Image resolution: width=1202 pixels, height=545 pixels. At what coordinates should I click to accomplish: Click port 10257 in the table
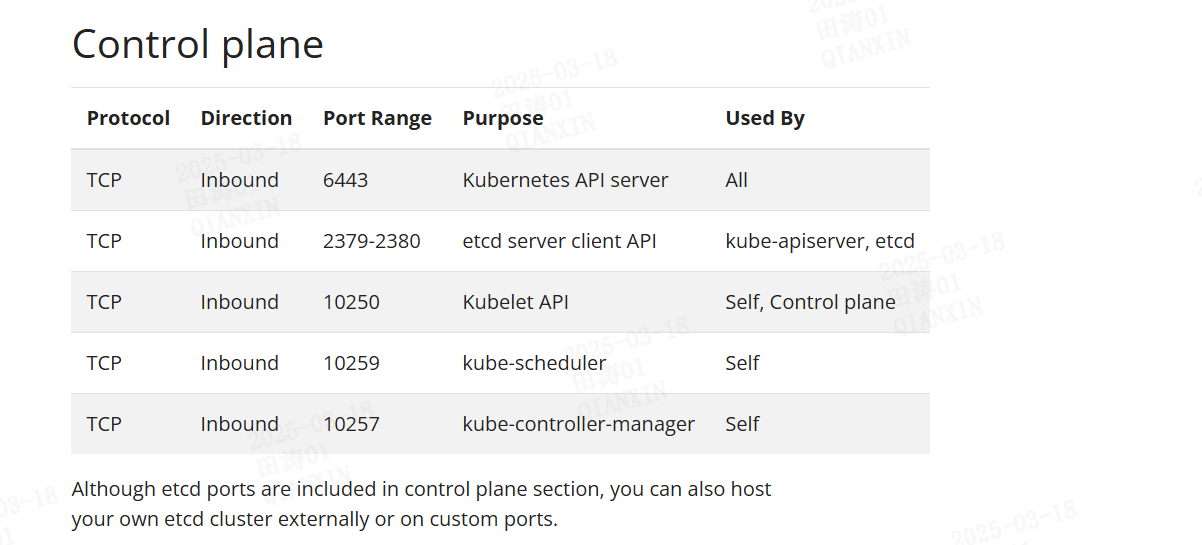coord(351,424)
